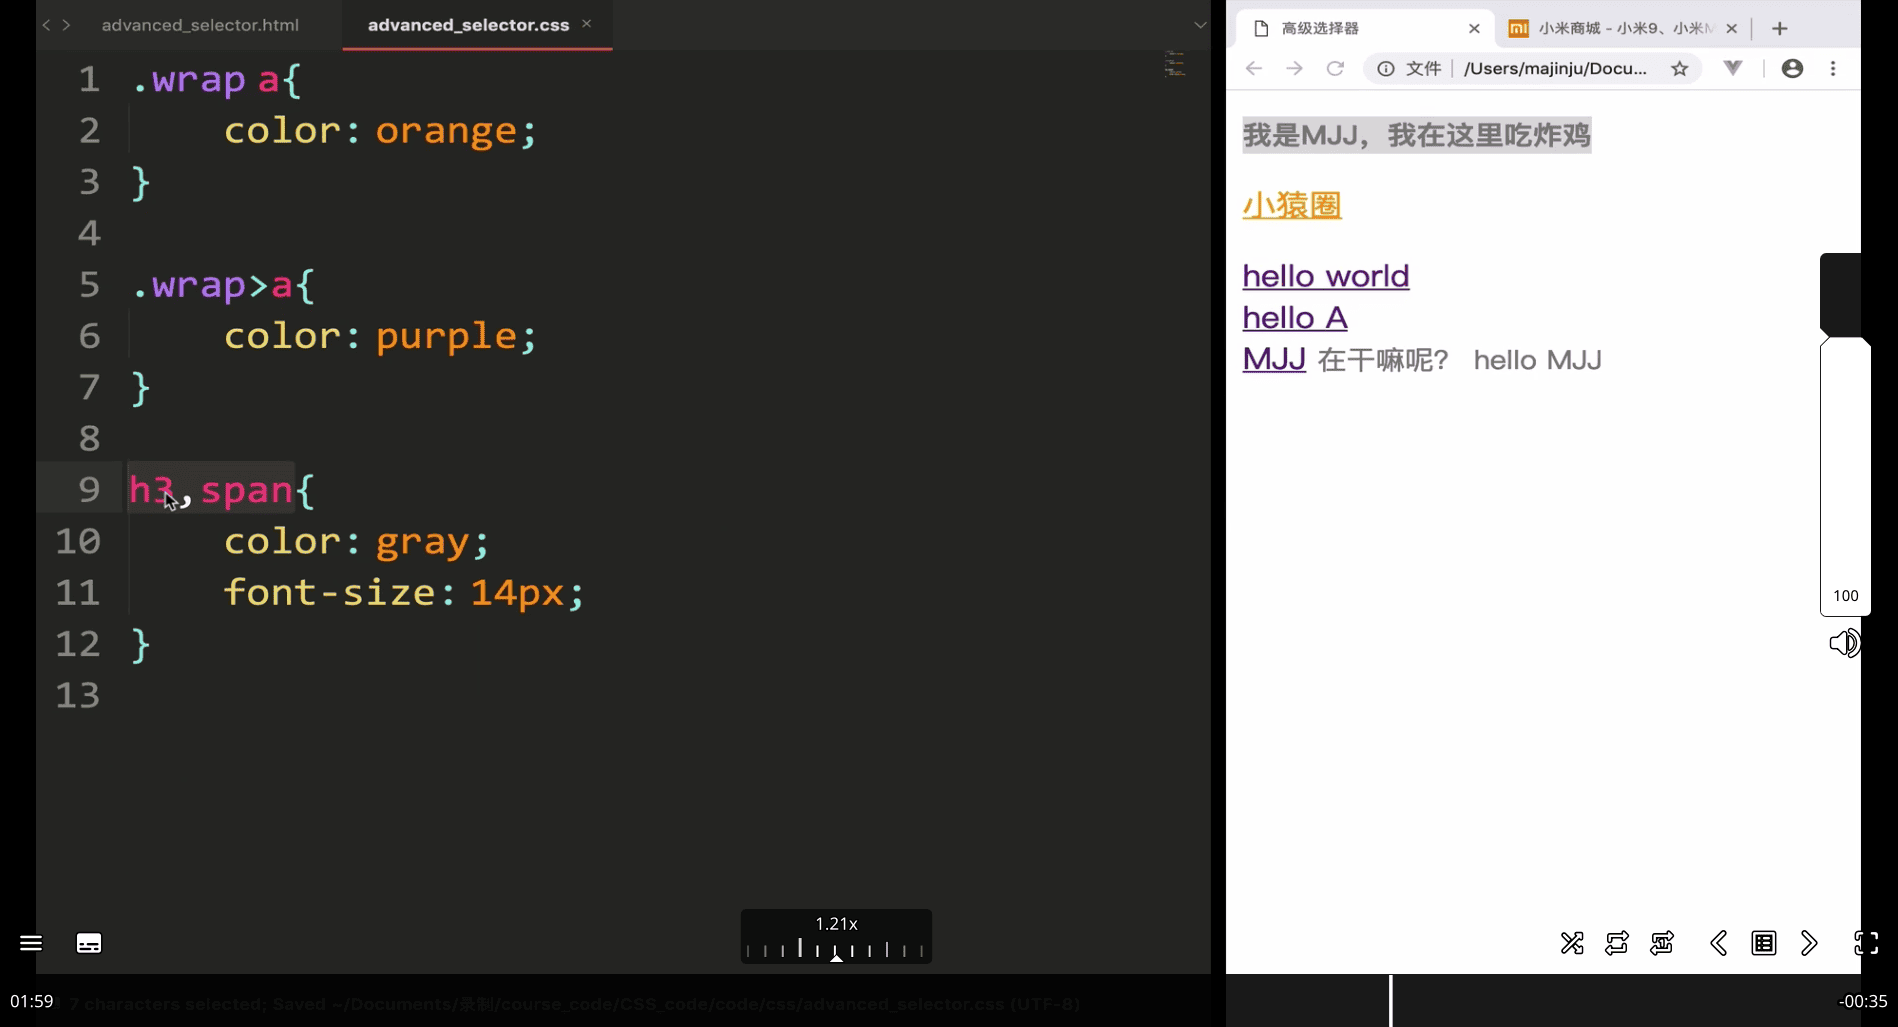Switch to the 小米商城 browser tab
This screenshot has height=1027, width=1898.
pyautogui.click(x=1625, y=28)
